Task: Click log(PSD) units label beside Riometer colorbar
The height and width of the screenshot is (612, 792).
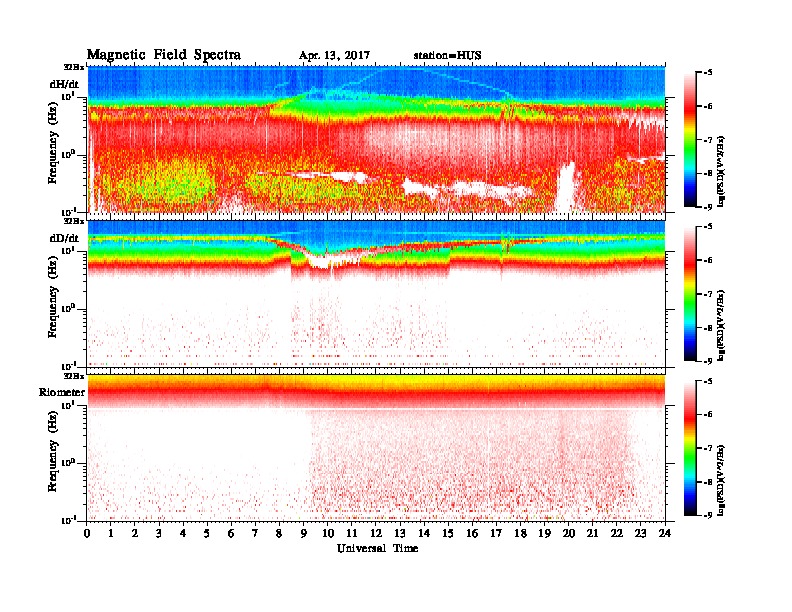Action: (x=722, y=479)
